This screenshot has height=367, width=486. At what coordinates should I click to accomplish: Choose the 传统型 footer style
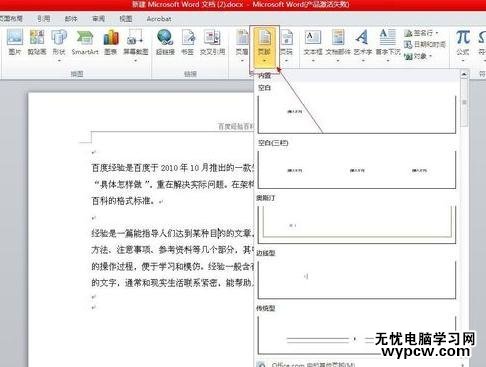pos(357,334)
